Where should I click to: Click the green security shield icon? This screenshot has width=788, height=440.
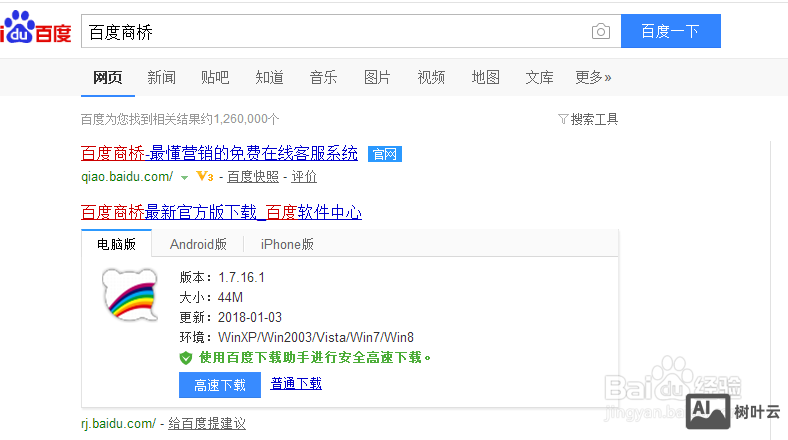click(186, 358)
